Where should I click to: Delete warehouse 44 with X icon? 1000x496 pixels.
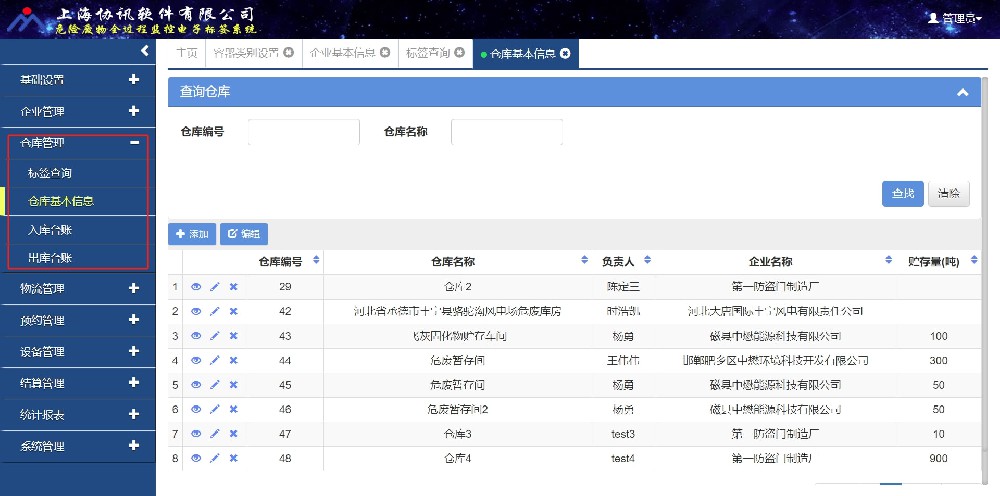[x=233, y=360]
